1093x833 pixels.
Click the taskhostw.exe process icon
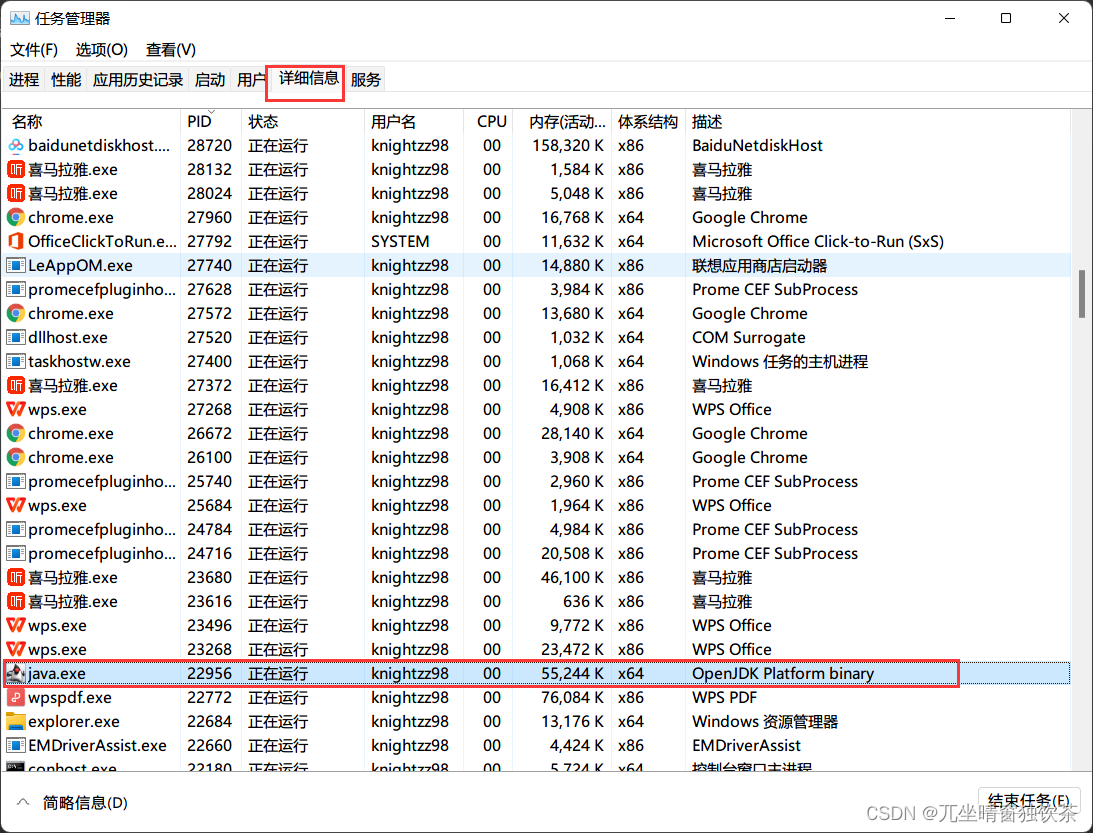click(x=15, y=362)
